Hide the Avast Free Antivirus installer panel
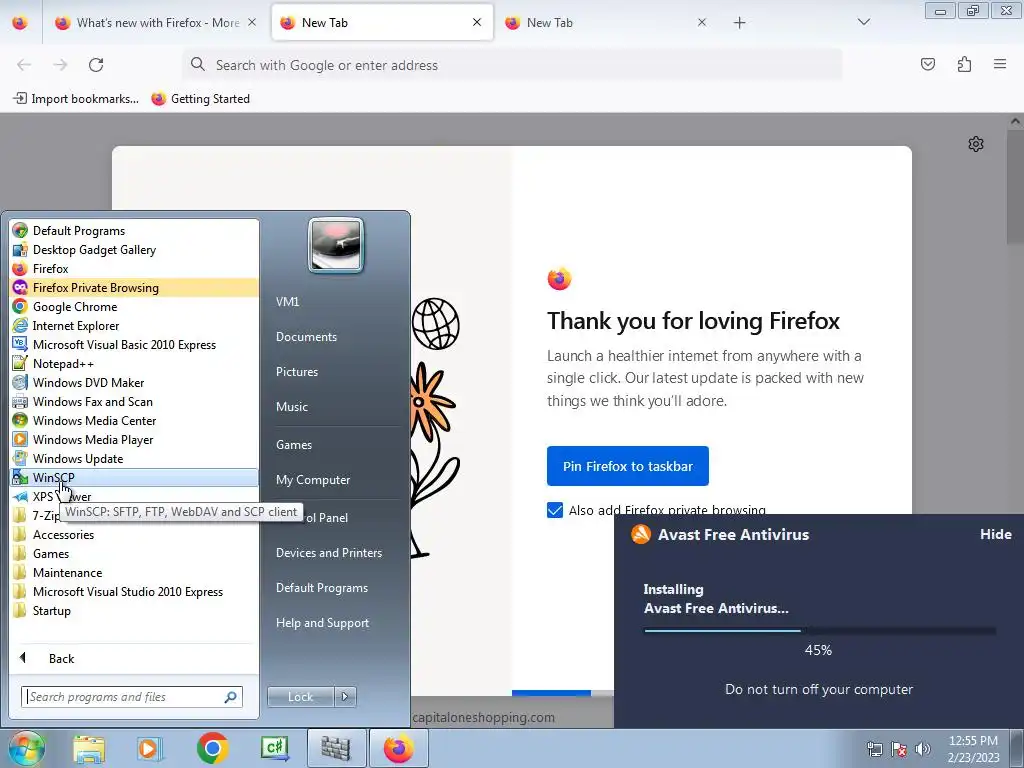 pyautogui.click(x=995, y=534)
